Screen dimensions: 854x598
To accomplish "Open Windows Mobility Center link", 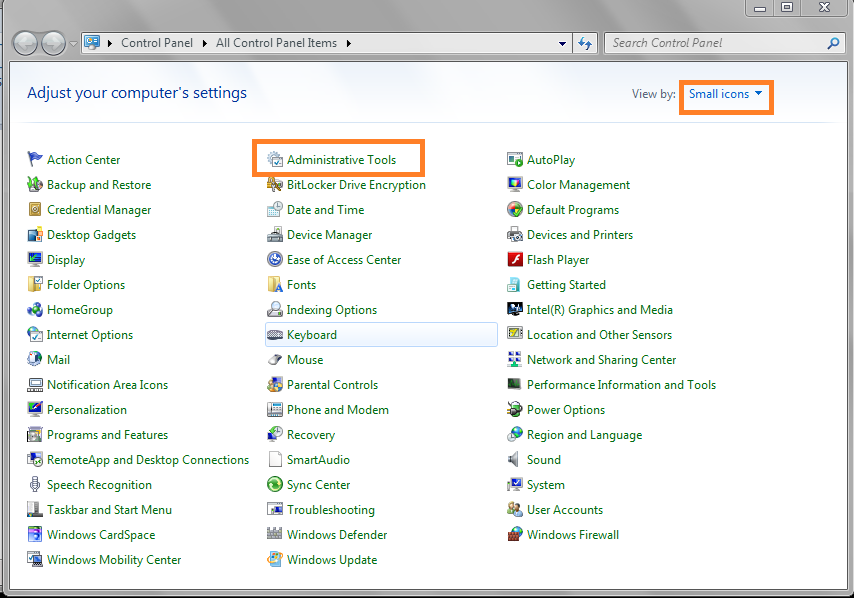I will [x=114, y=560].
